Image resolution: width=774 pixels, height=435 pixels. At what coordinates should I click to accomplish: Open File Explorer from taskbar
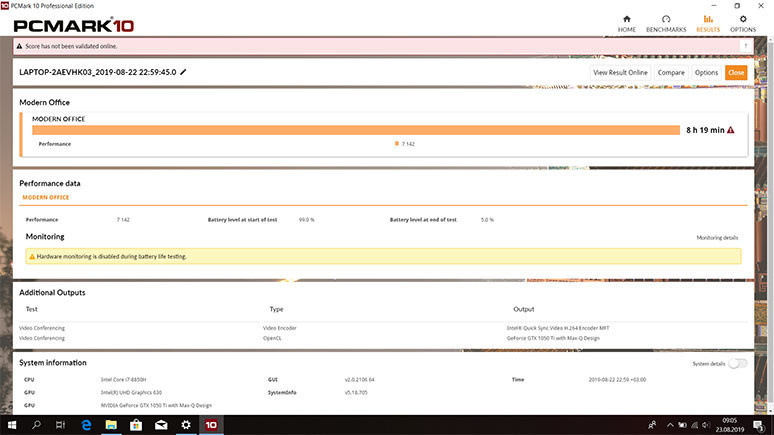111,425
